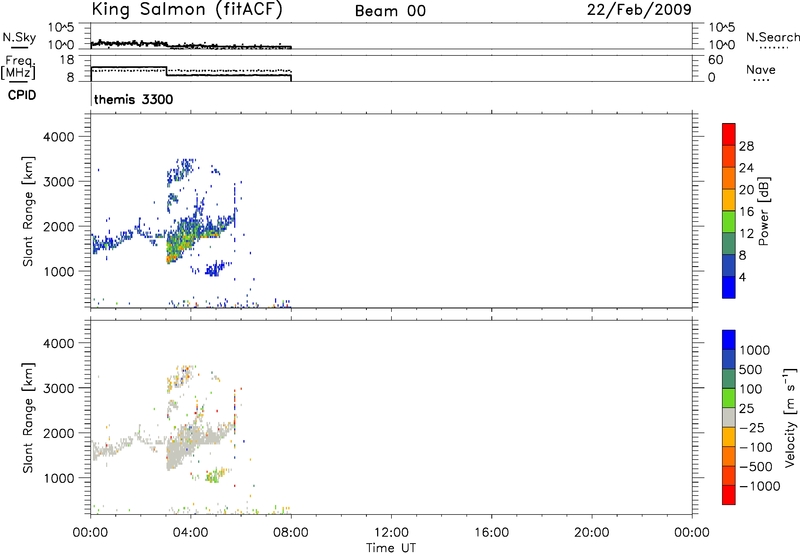Click the "−1000" Velocity colorbar label

tap(760, 486)
